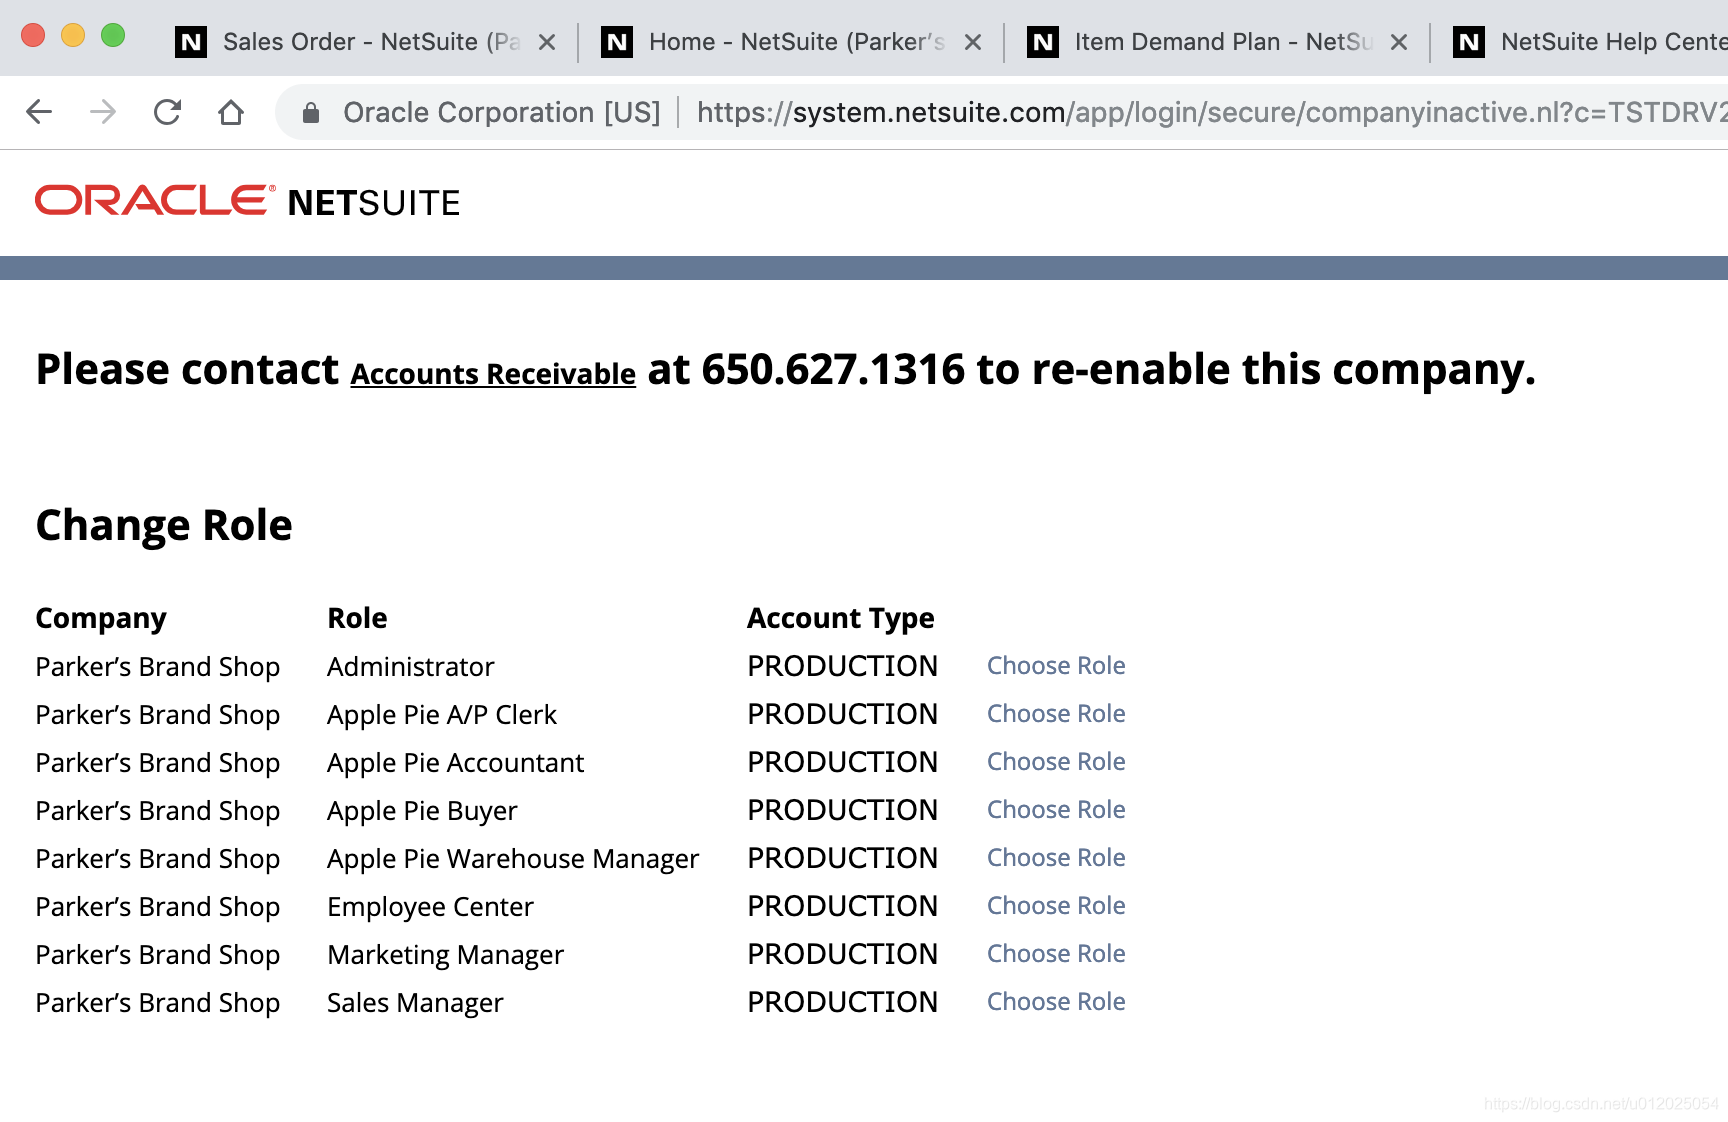This screenshot has height=1122, width=1728.
Task: Click PRODUCTION in the Sales Manager row
Action: pos(843,1002)
